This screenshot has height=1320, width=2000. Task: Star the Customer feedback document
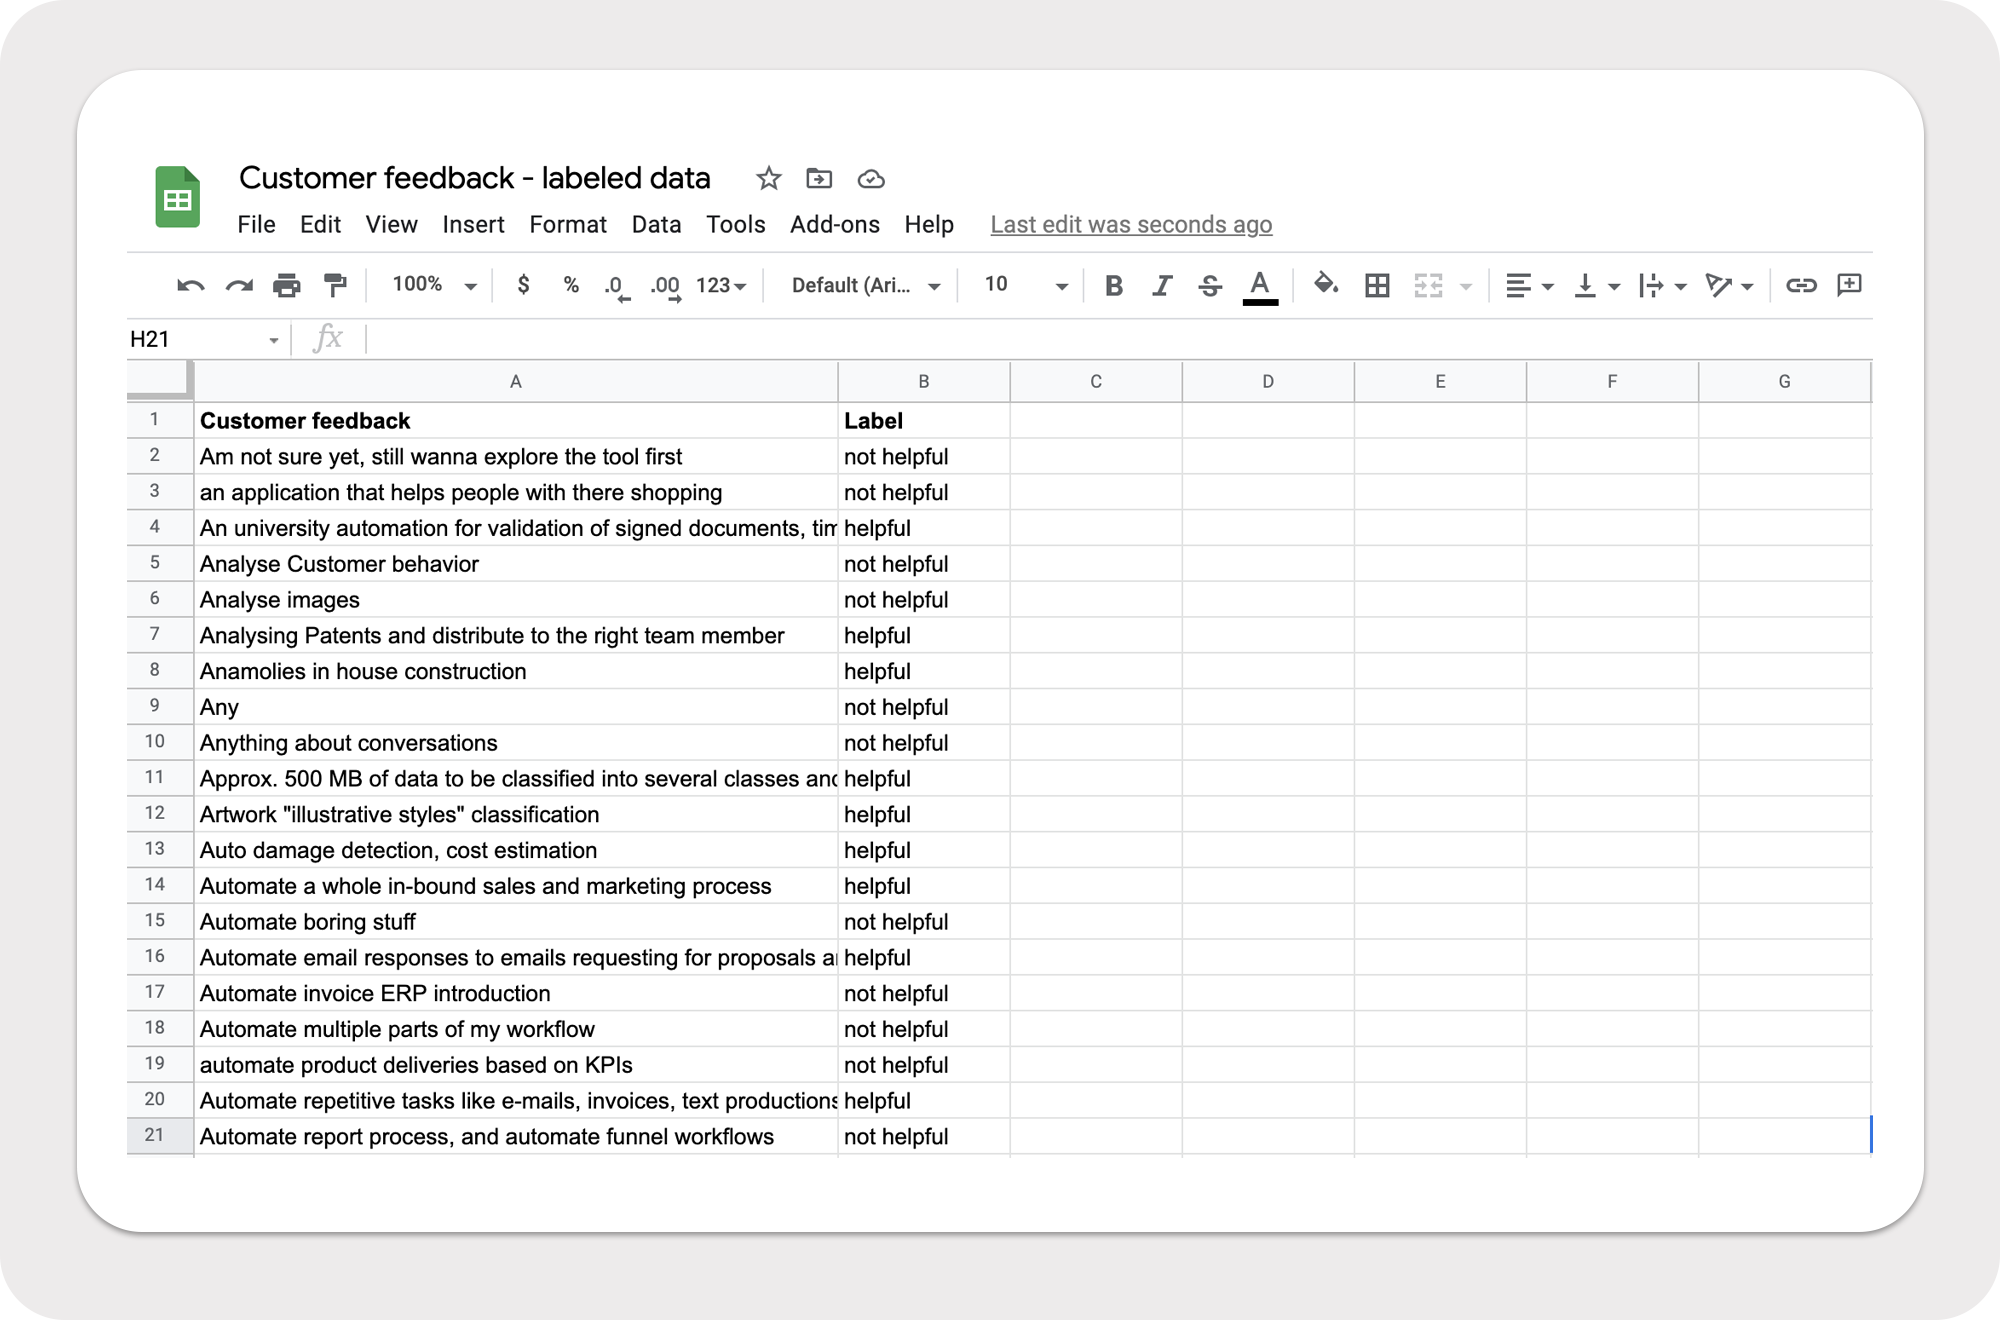click(768, 179)
